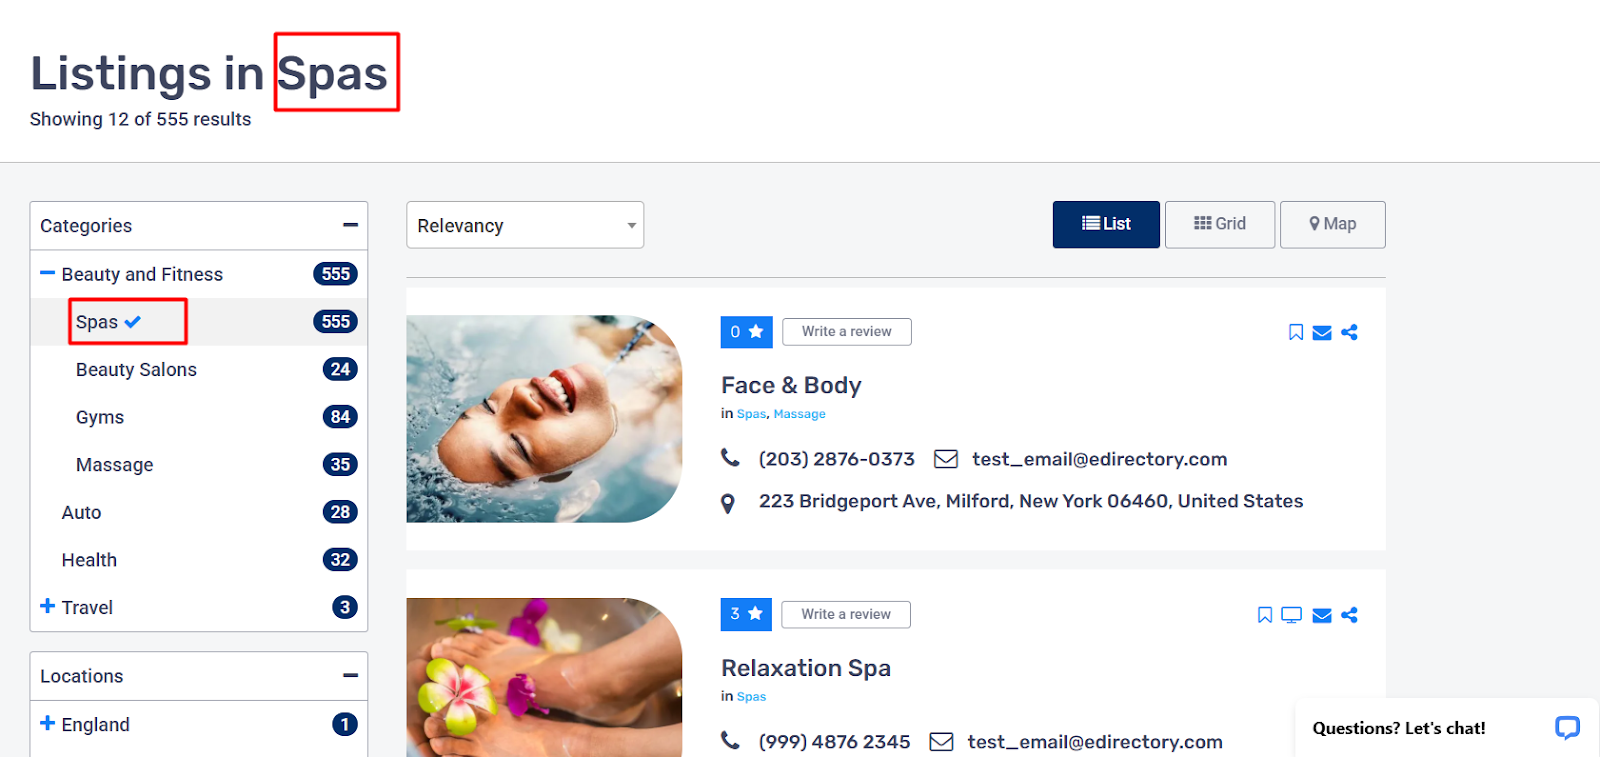Filter by Health category

[89, 560]
